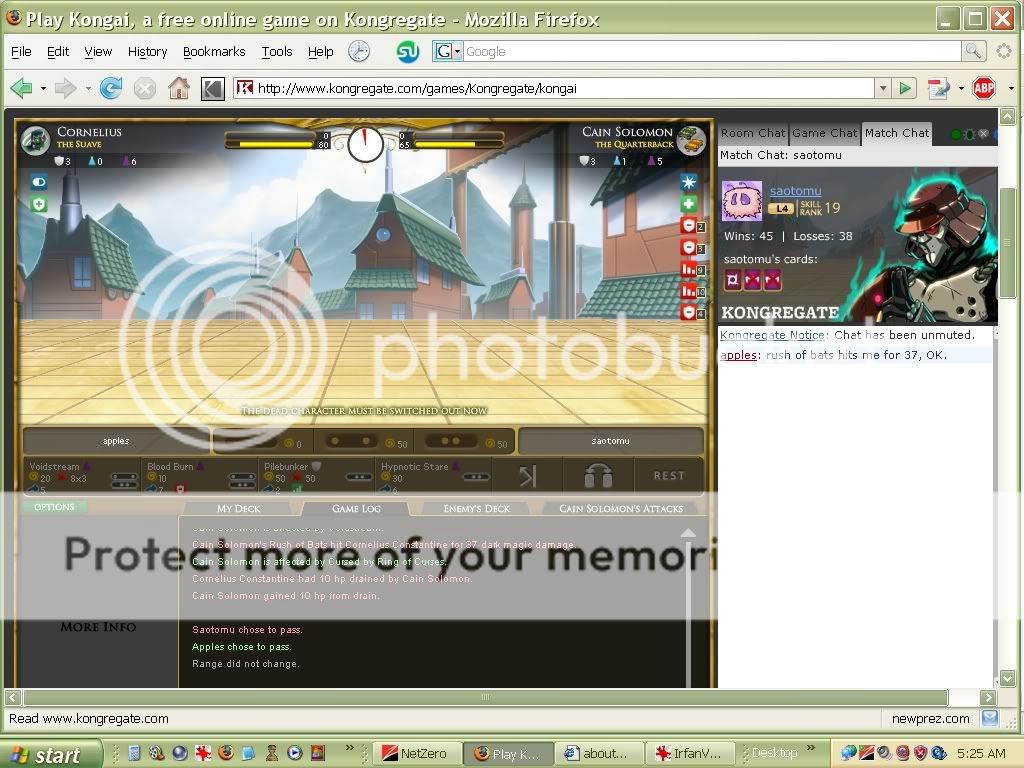This screenshot has width=1024, height=768.
Task: Click the REST button
Action: pos(669,476)
